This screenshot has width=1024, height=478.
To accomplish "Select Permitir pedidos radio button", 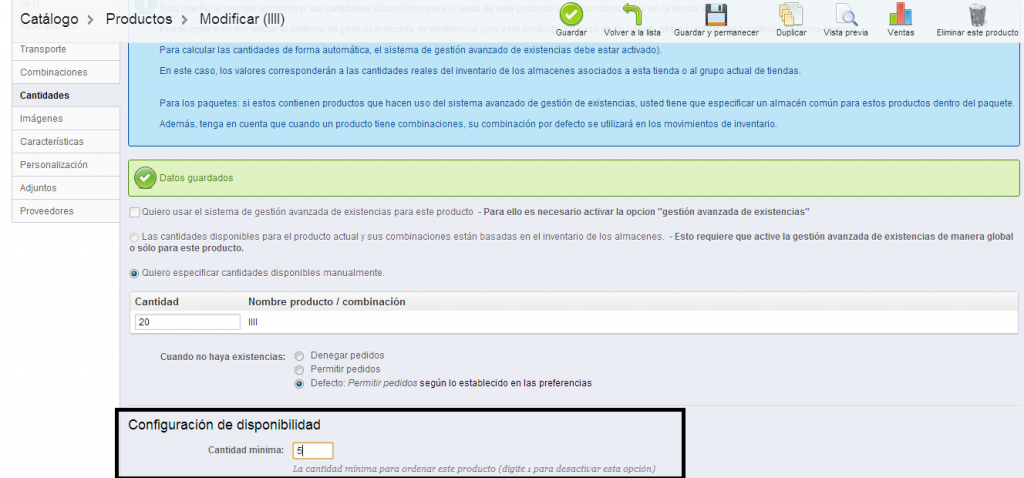I will [299, 369].
